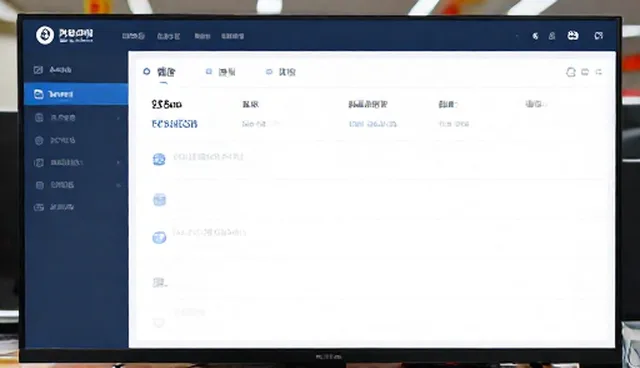Click the circular app logo in header

point(45,35)
